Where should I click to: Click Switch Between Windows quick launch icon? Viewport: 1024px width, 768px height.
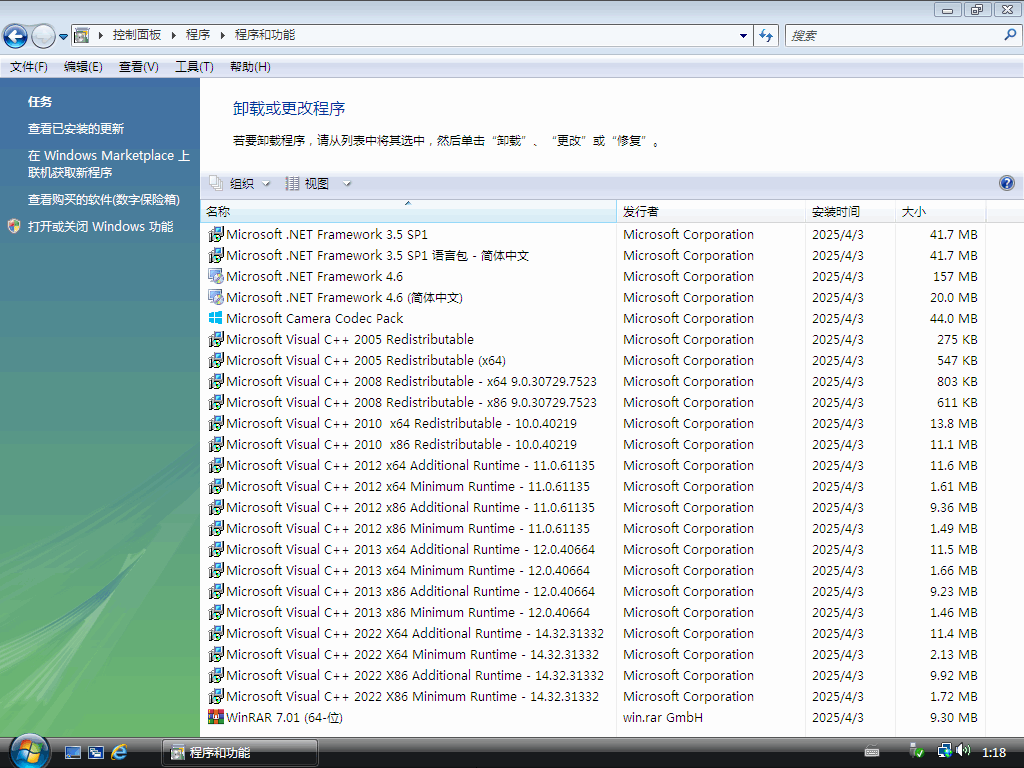96,752
